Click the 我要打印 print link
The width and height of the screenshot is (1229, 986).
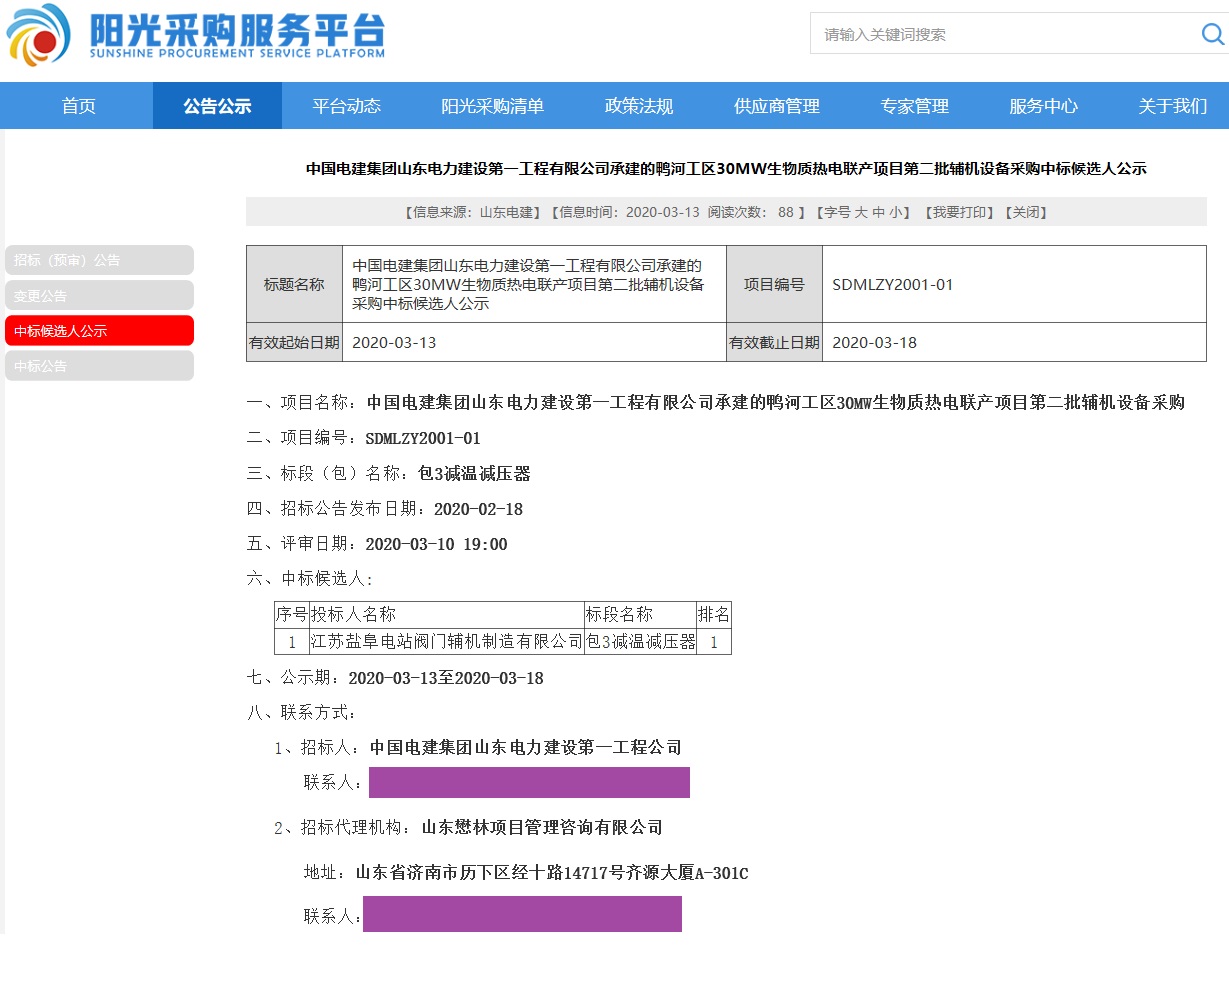coord(958,212)
